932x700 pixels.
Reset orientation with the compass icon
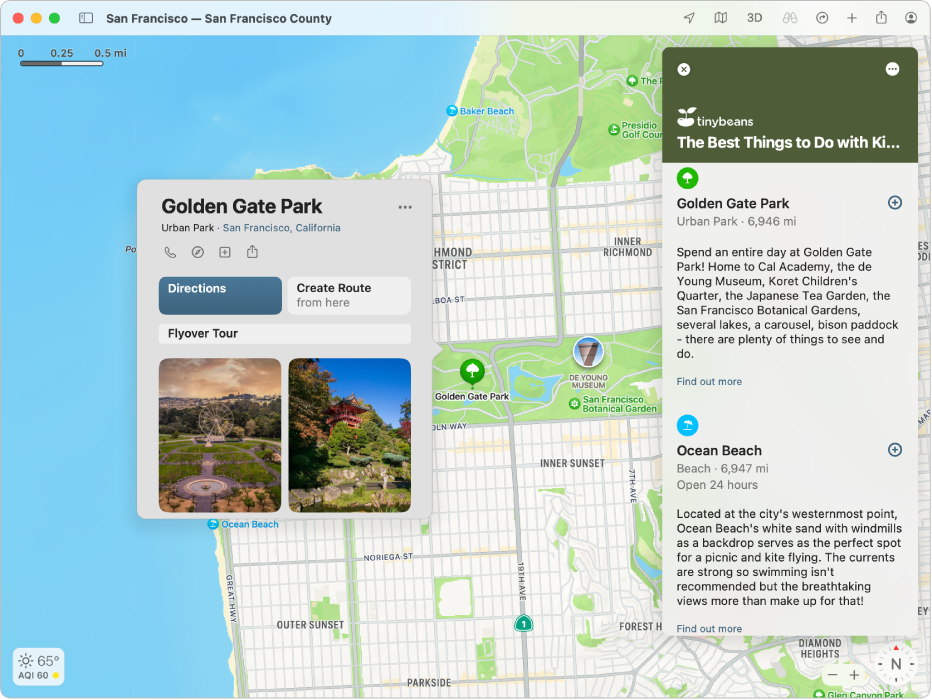tap(896, 663)
